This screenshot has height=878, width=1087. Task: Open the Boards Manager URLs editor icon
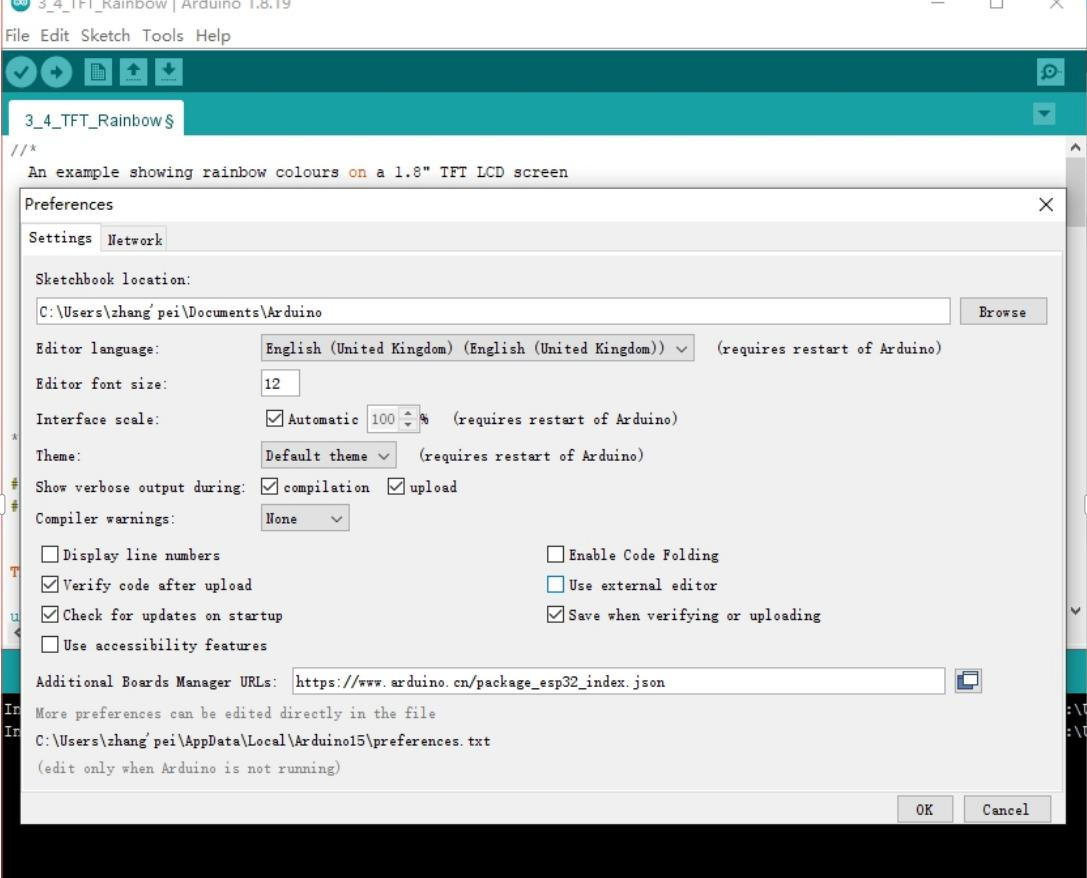(x=967, y=681)
